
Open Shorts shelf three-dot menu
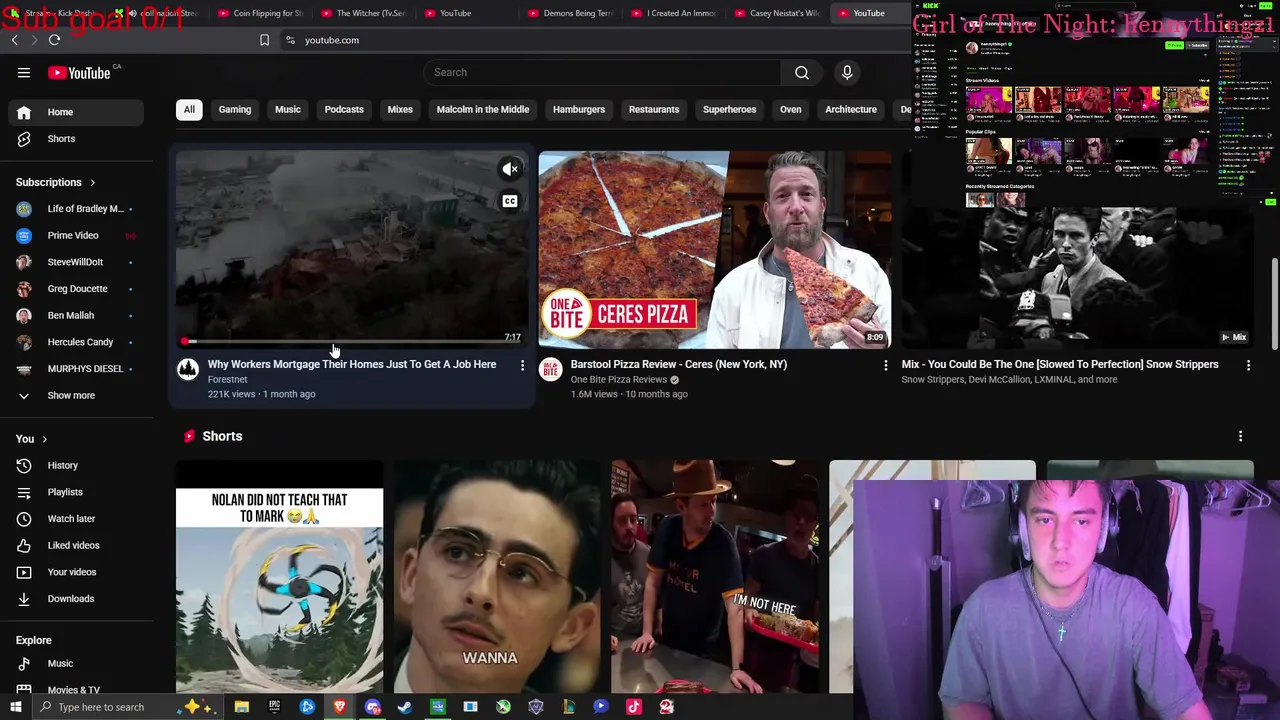coord(1240,436)
